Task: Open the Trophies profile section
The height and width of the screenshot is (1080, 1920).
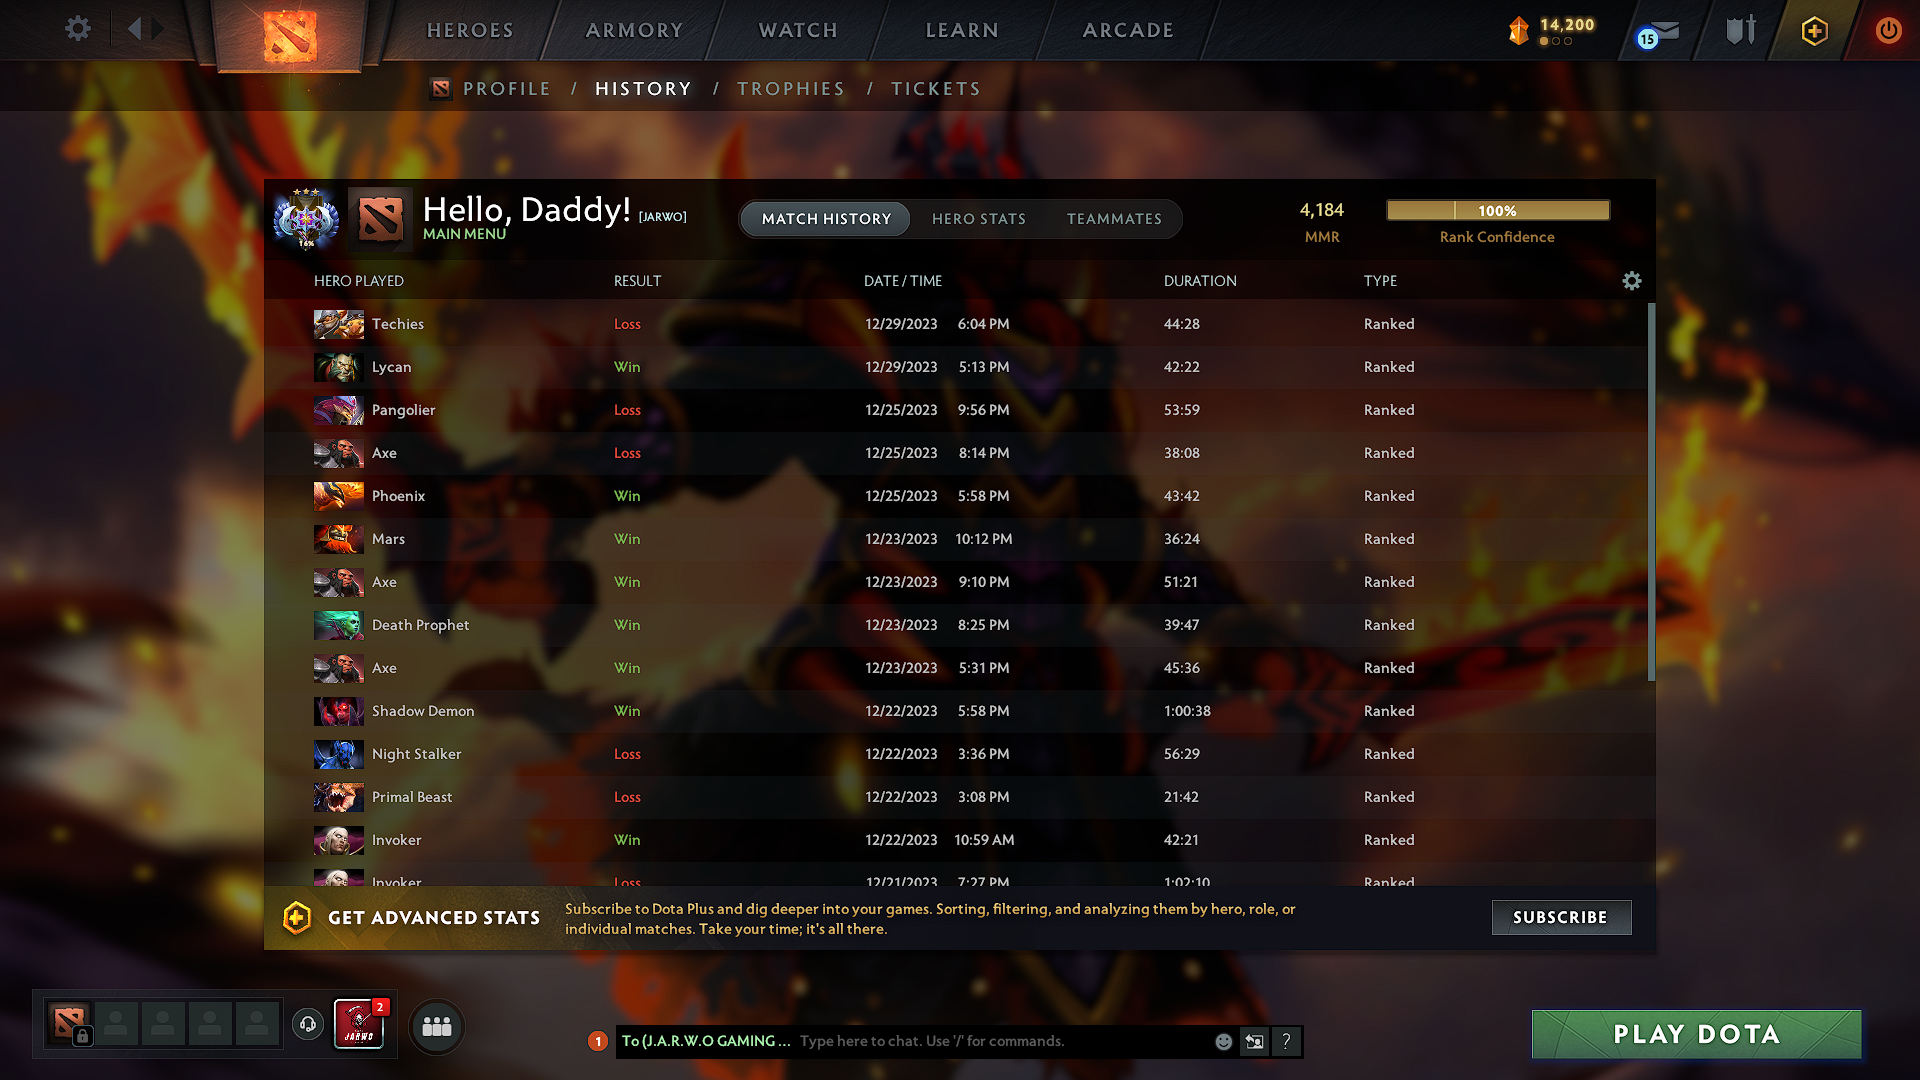Action: (791, 89)
